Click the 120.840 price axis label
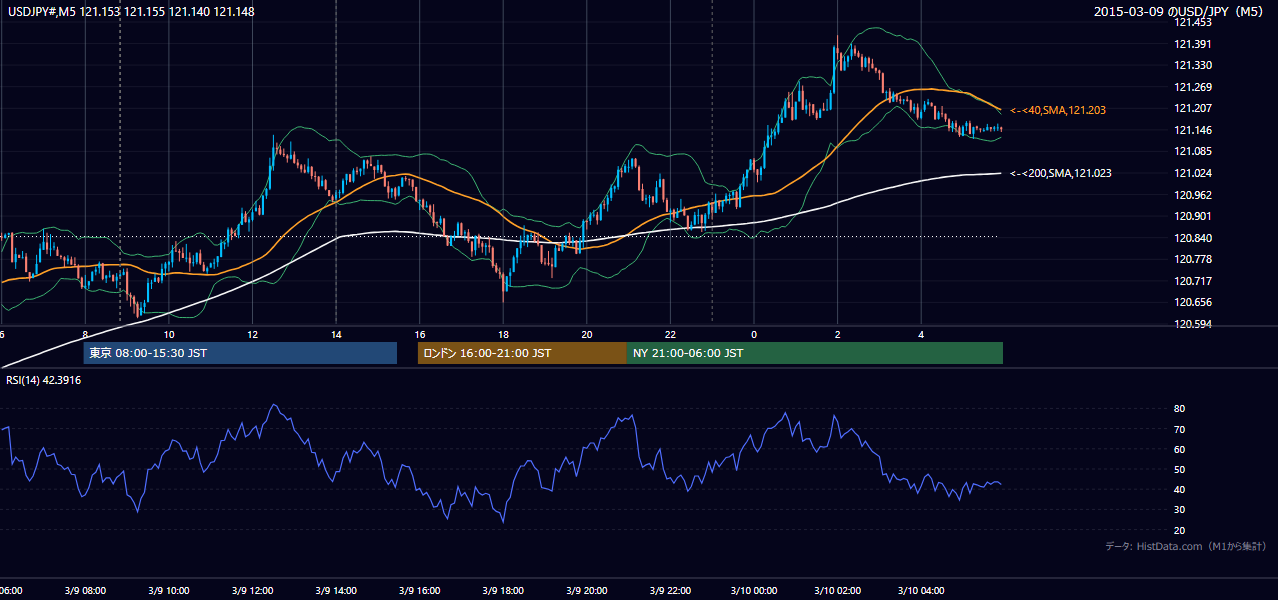This screenshot has width=1278, height=600. pos(1193,238)
